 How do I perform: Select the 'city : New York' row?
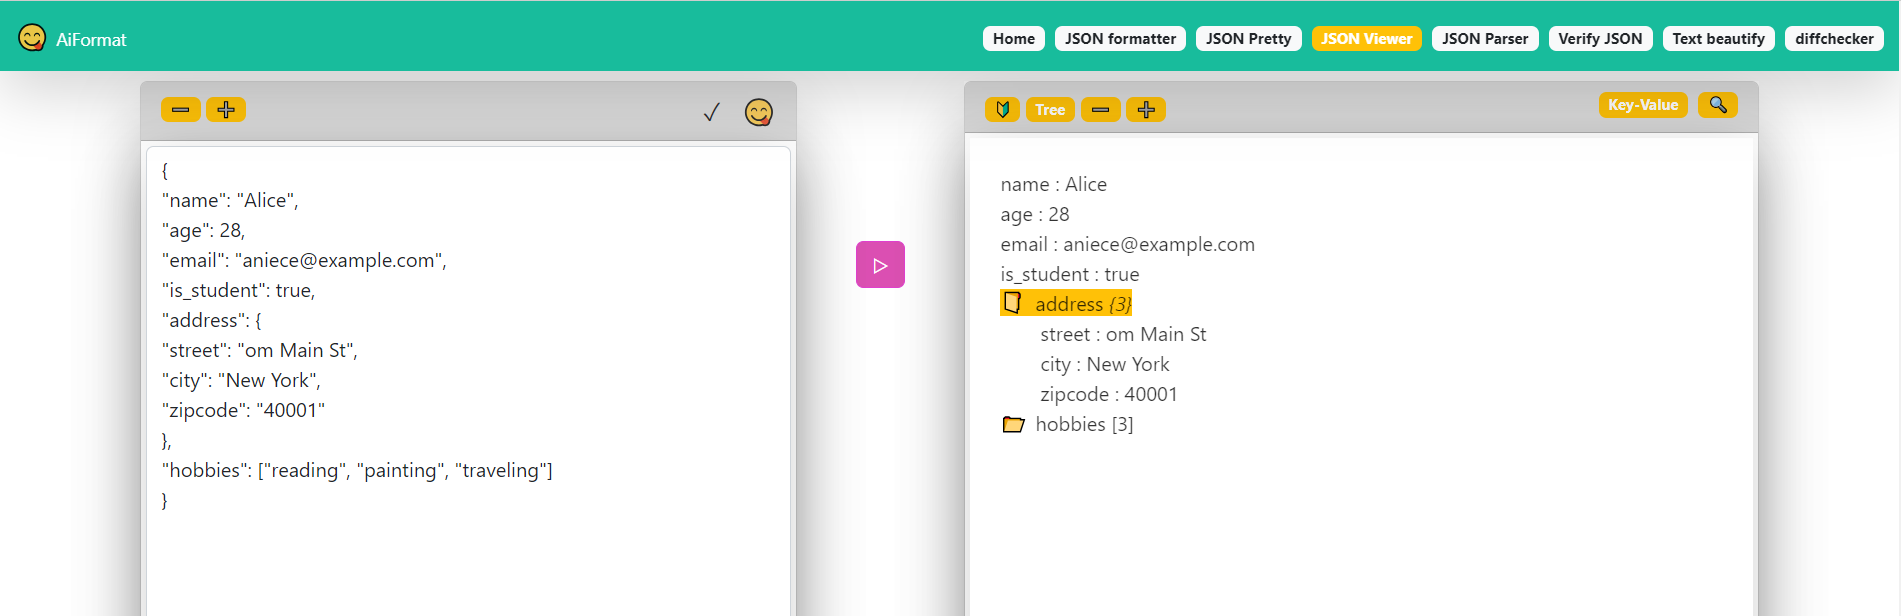(x=1105, y=364)
